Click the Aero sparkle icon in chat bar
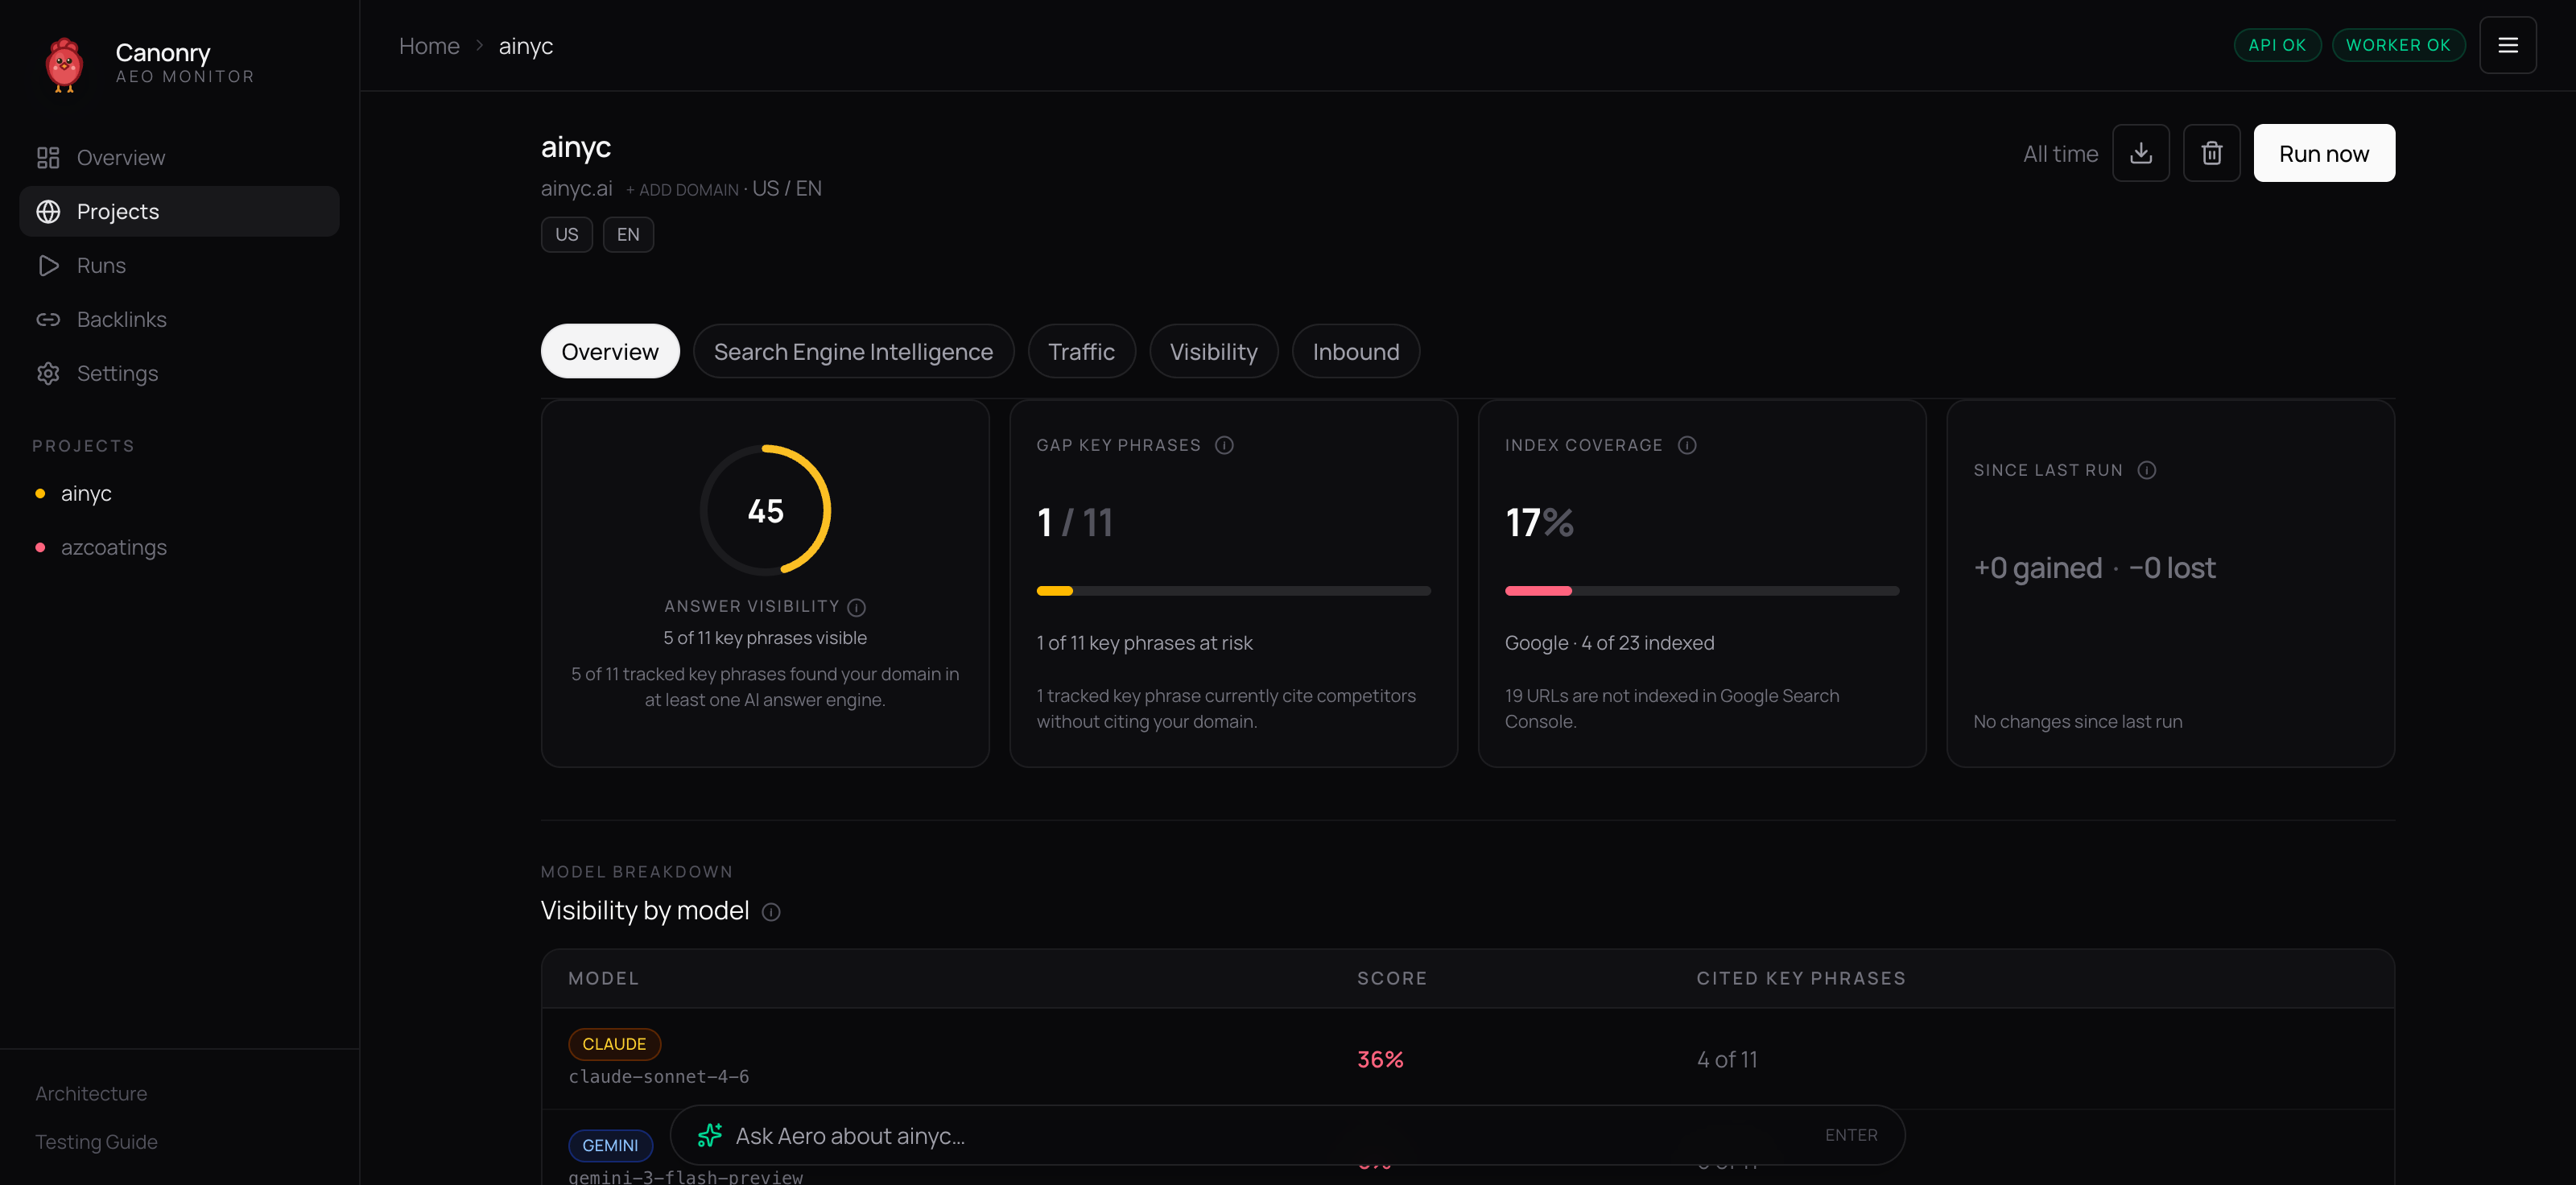This screenshot has height=1185, width=2576. (x=710, y=1135)
